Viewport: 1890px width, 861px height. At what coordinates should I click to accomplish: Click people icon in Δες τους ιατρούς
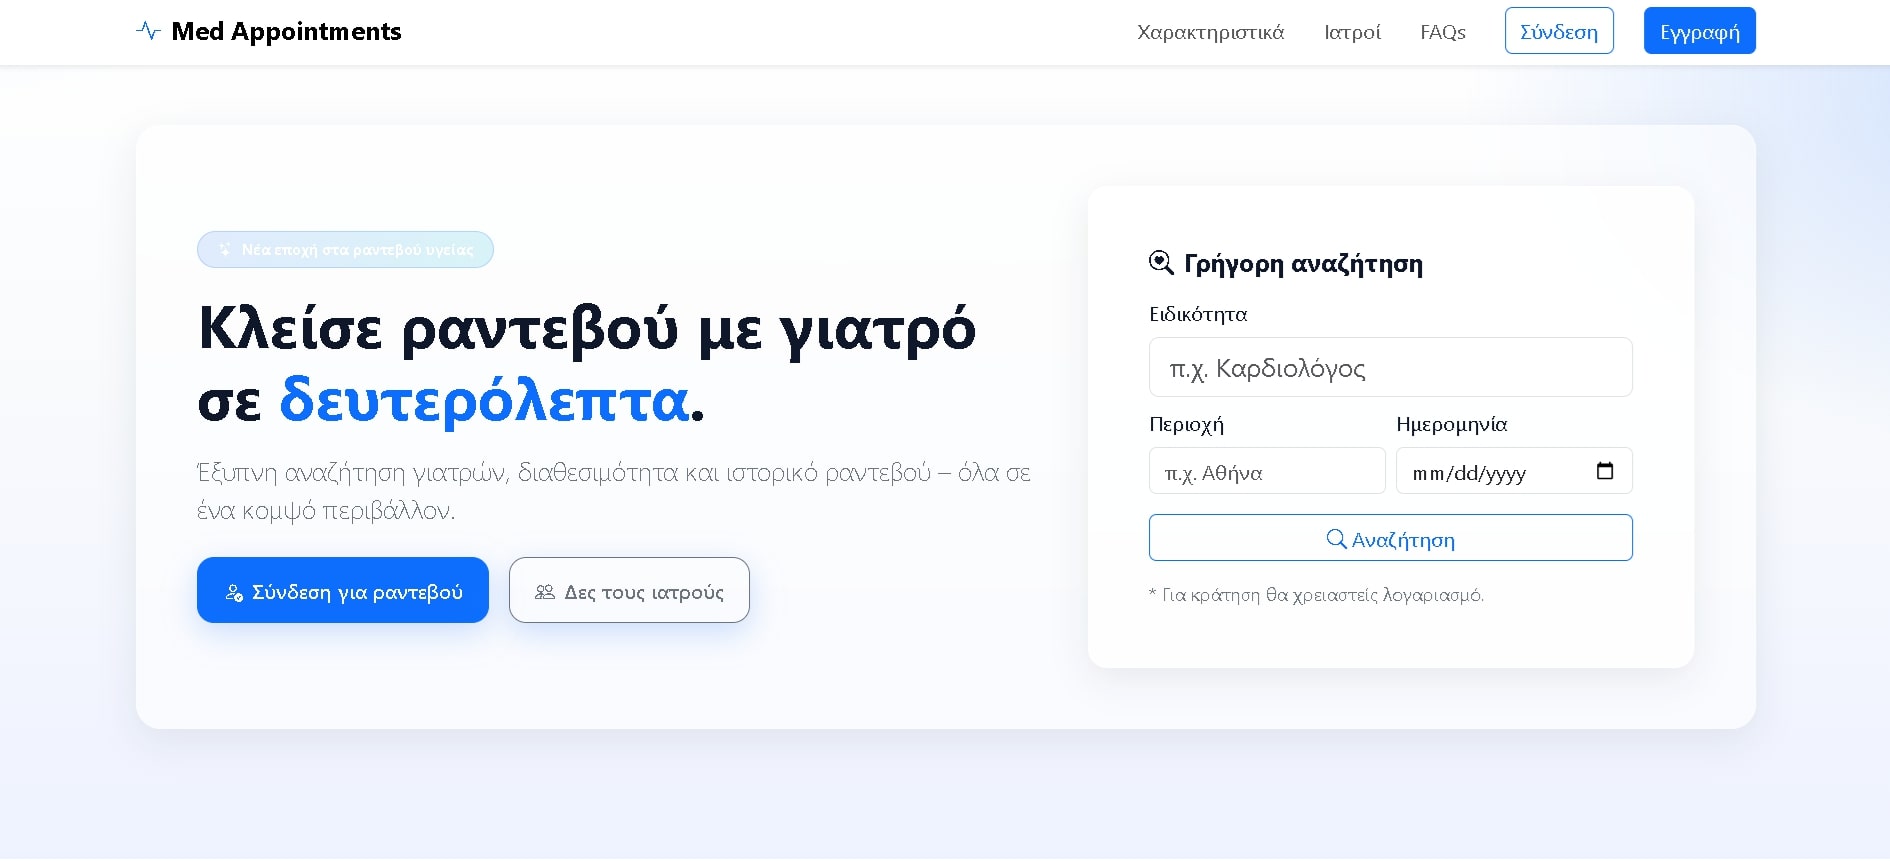tap(545, 592)
